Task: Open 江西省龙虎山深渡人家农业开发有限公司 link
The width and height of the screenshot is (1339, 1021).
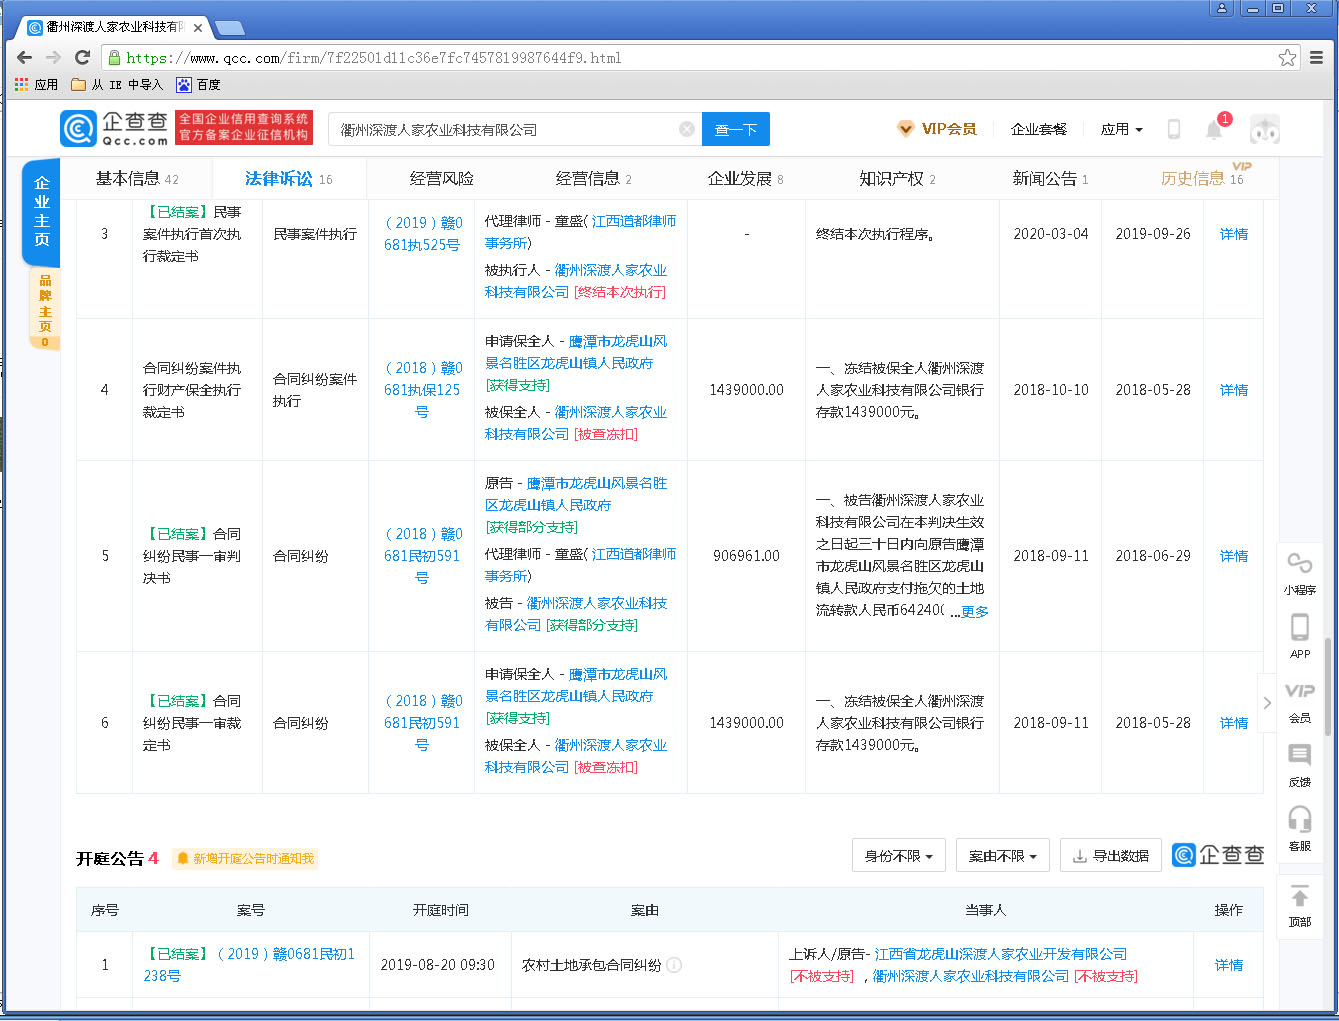Action: (1000, 954)
